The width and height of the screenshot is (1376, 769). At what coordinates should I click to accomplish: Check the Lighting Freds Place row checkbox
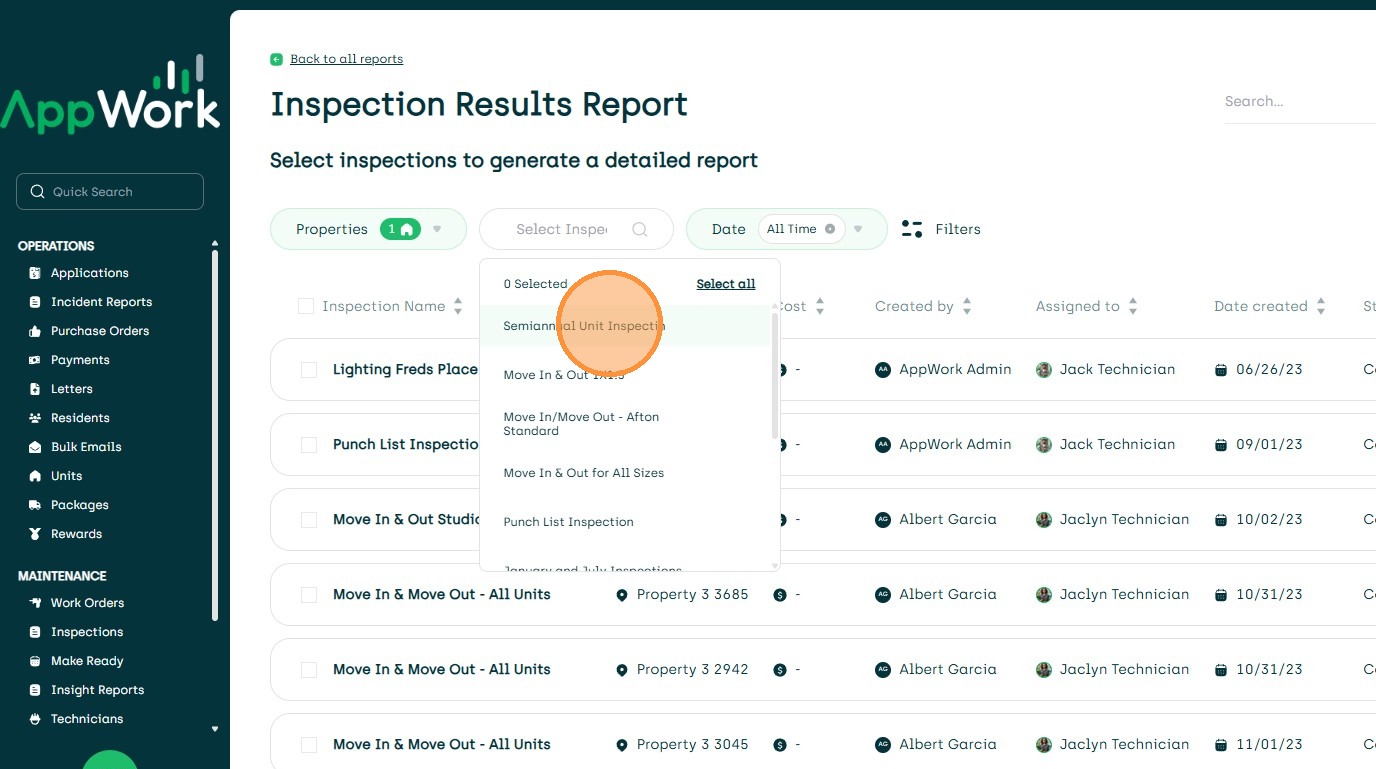pos(309,370)
